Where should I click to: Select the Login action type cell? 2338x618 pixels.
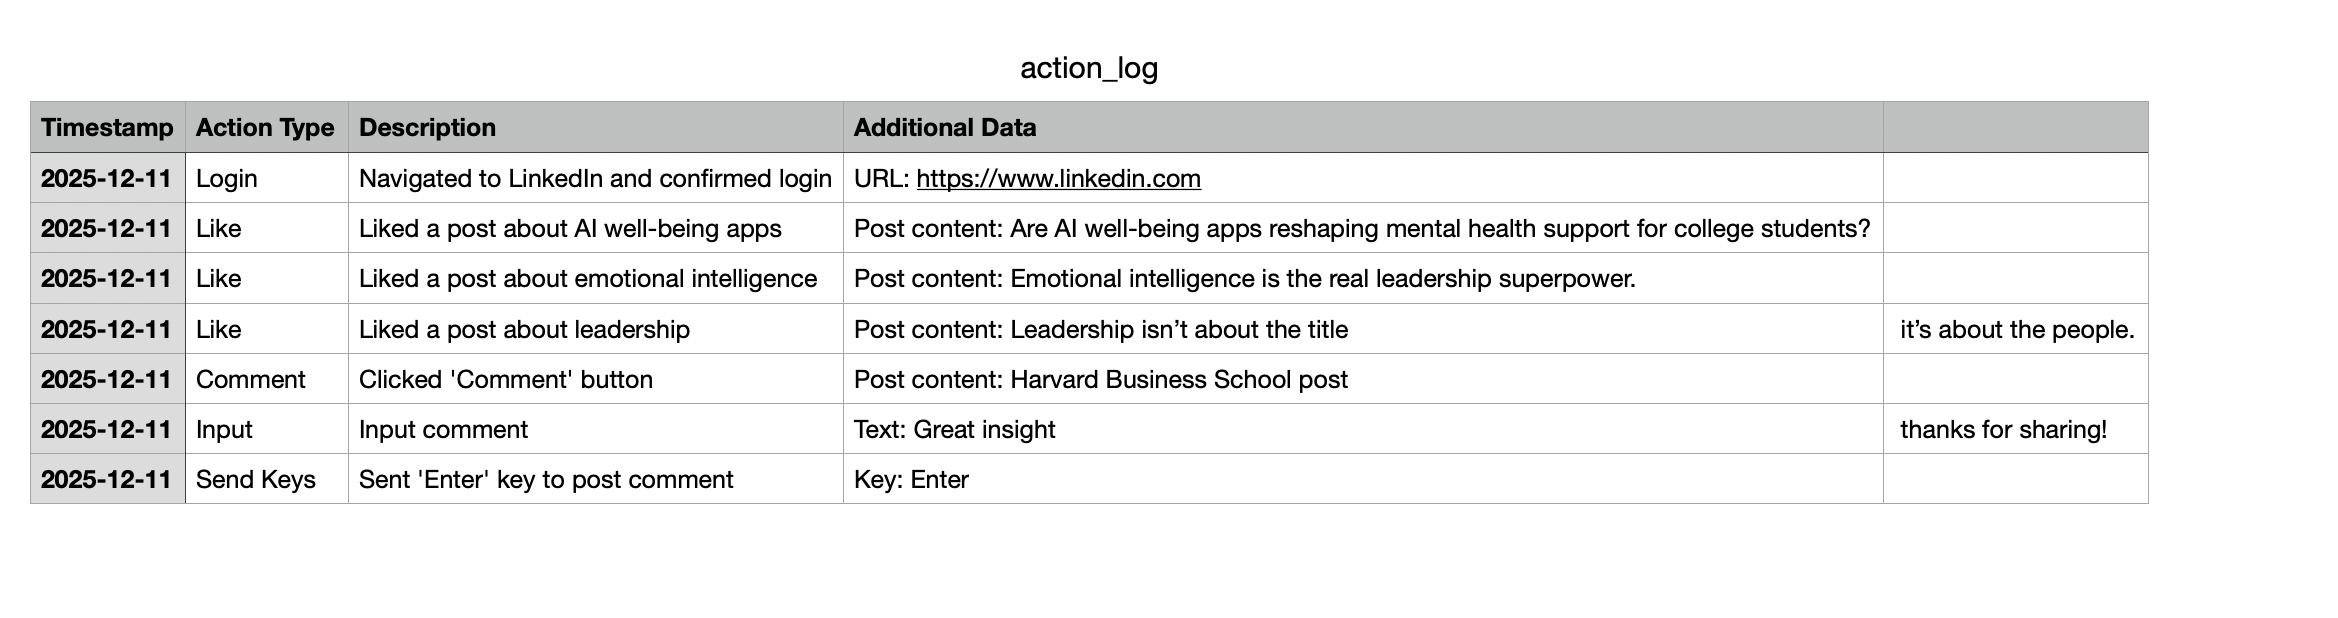tap(266, 178)
